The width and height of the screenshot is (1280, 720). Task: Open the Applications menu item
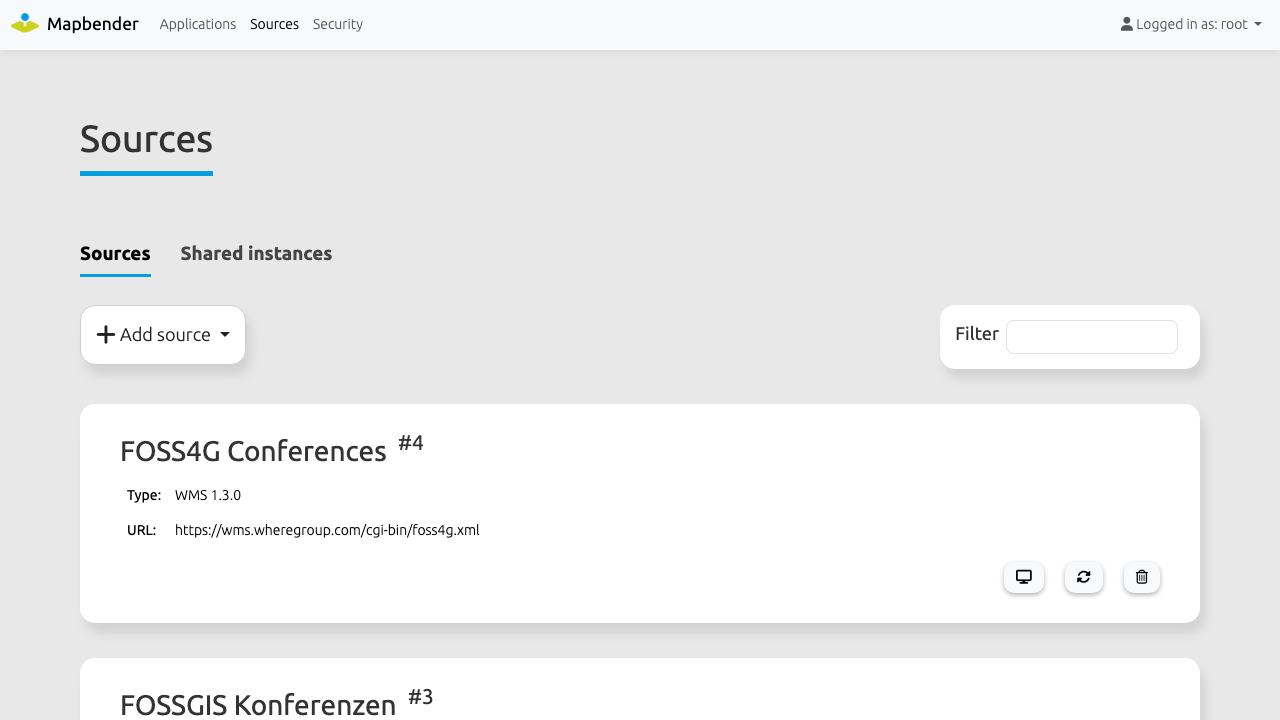point(198,24)
